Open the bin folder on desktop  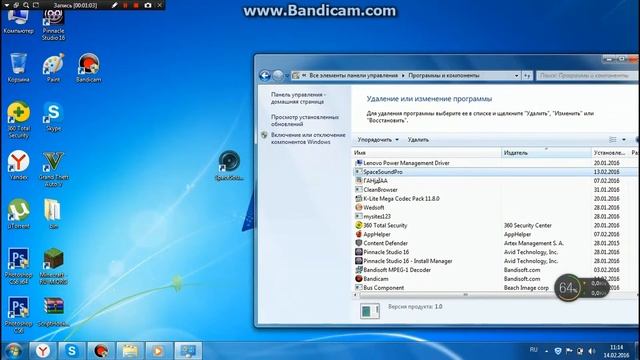[x=53, y=214]
